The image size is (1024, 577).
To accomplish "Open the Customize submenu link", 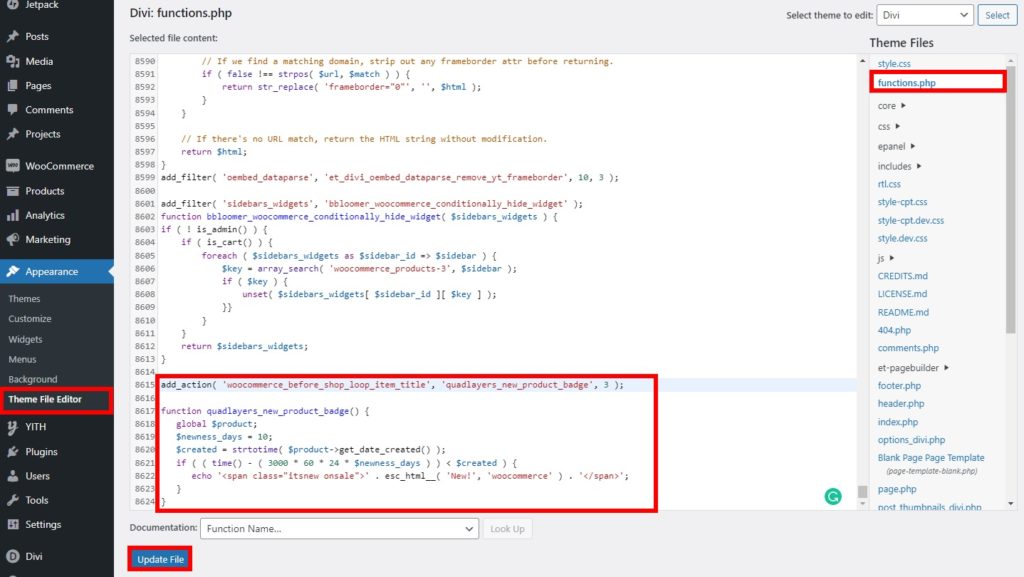I will 29,319.
